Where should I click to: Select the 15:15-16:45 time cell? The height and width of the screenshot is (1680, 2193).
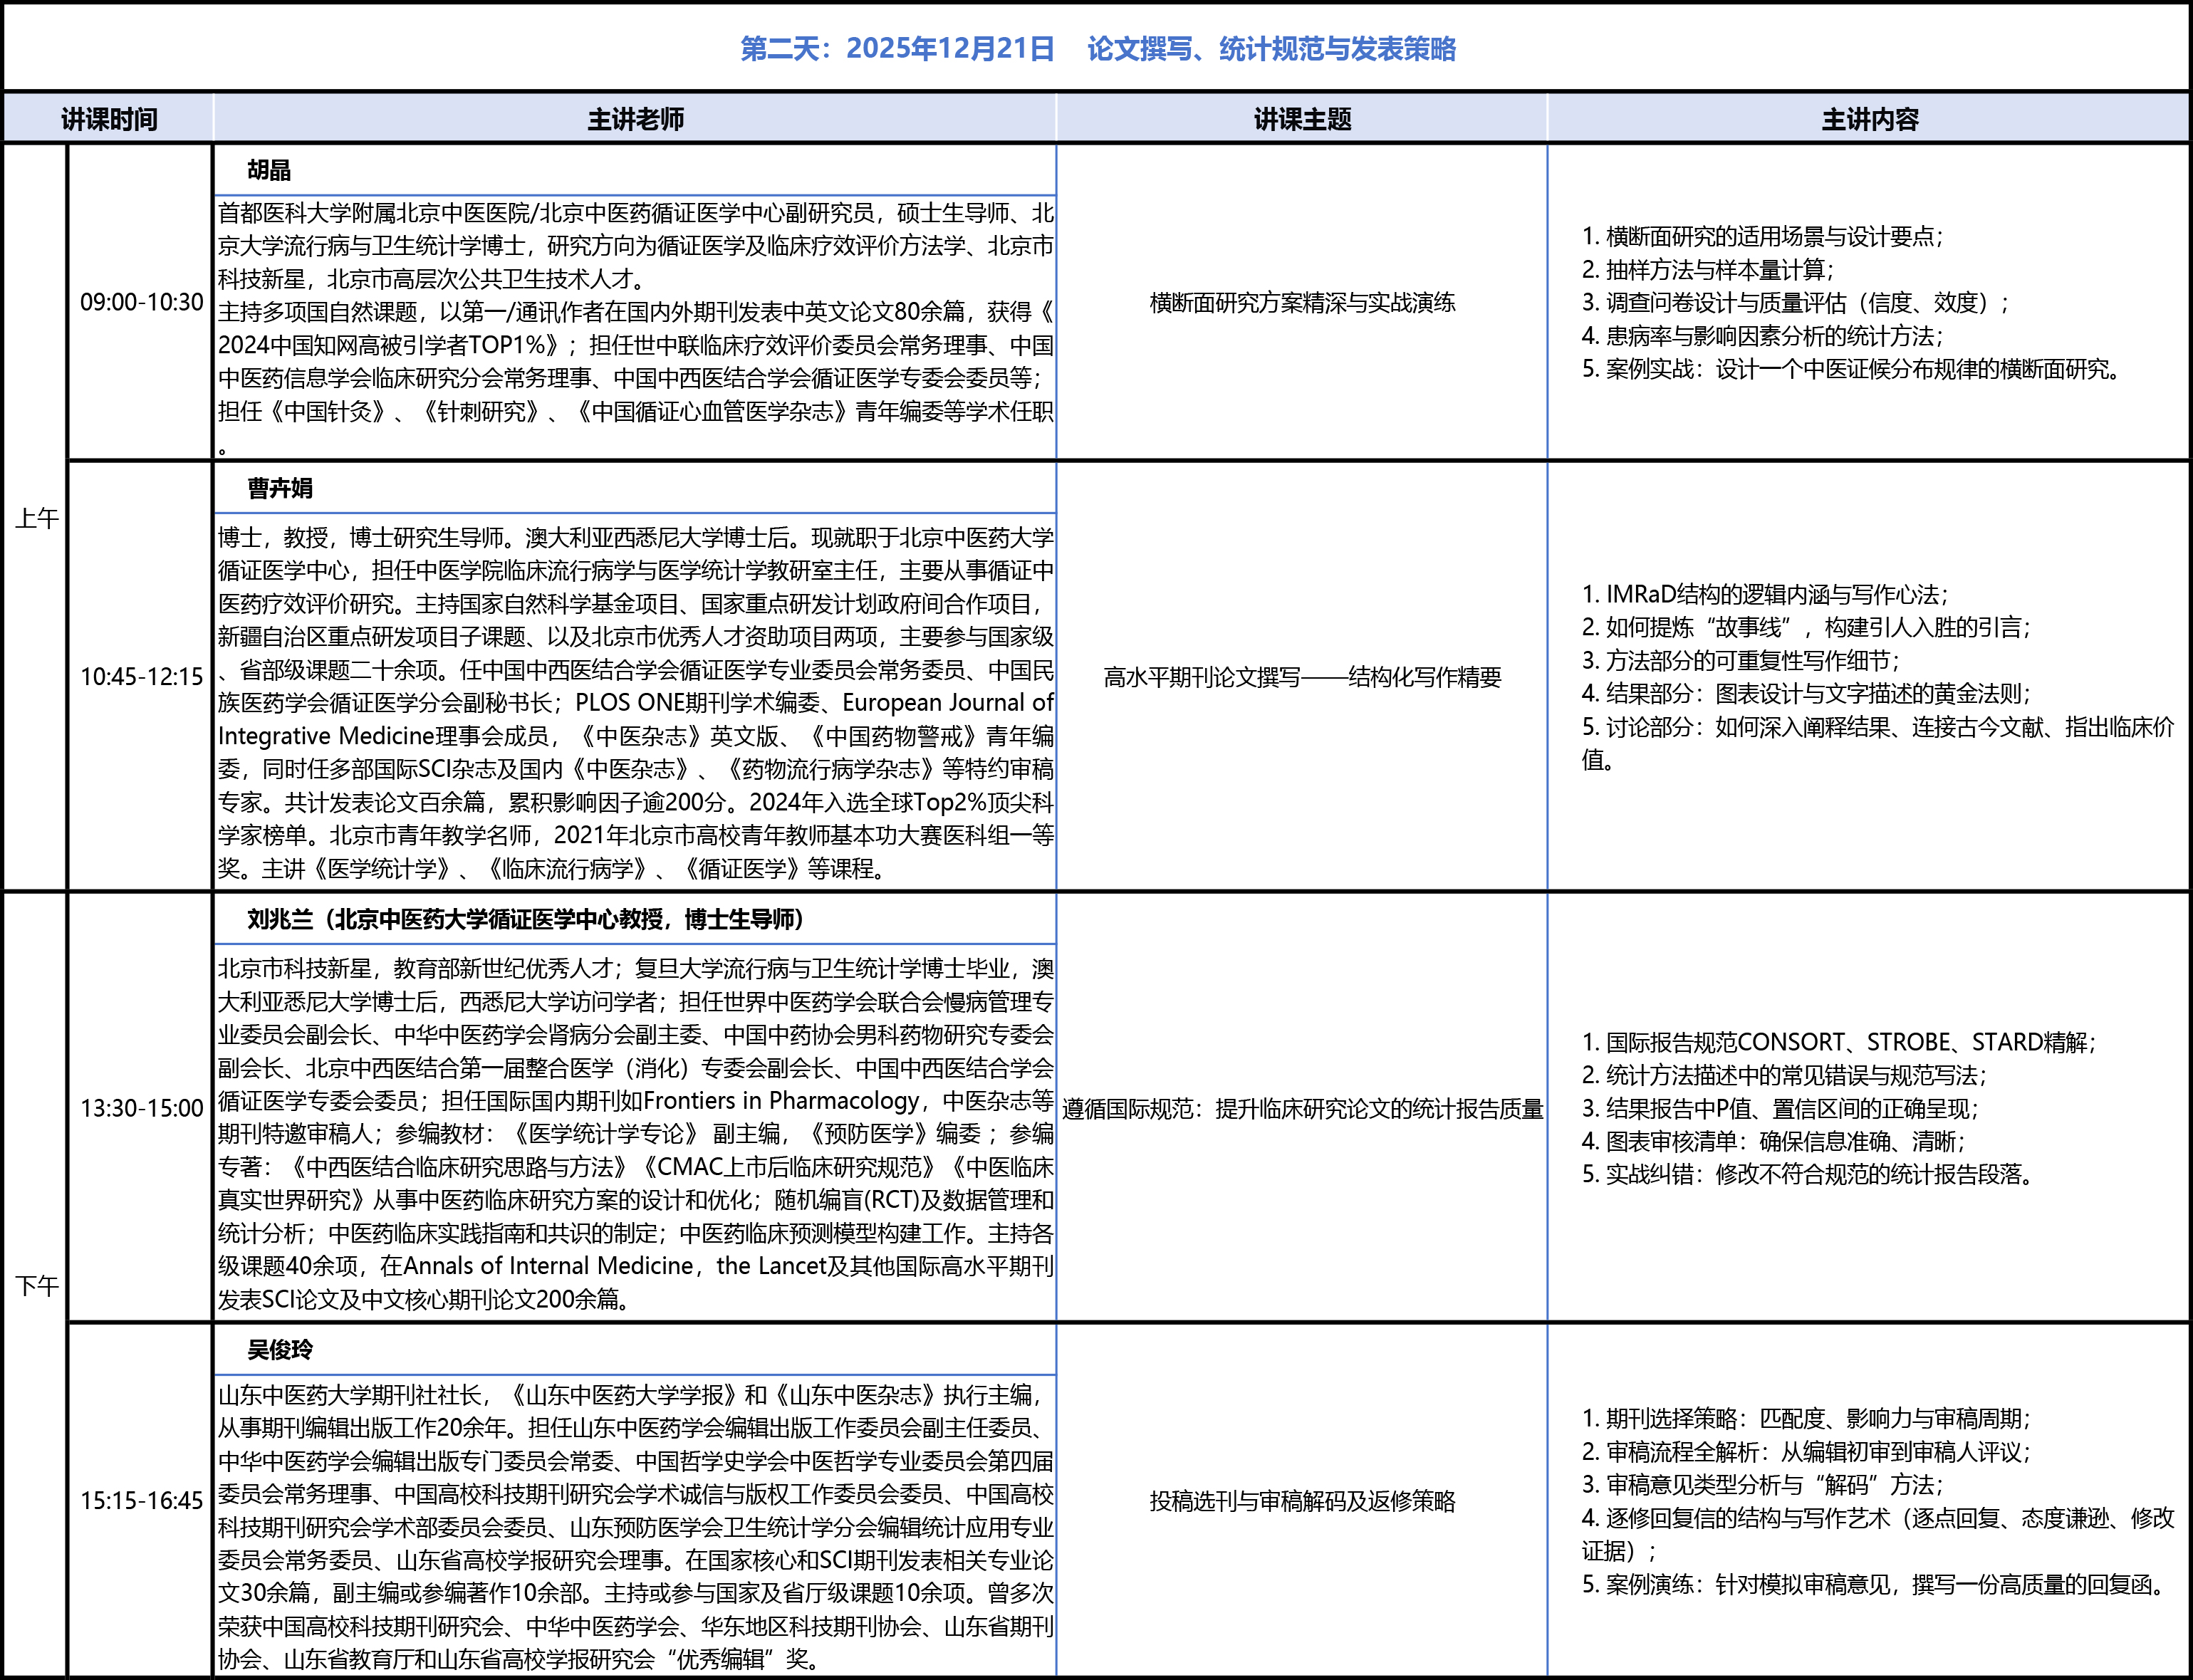click(x=141, y=1500)
